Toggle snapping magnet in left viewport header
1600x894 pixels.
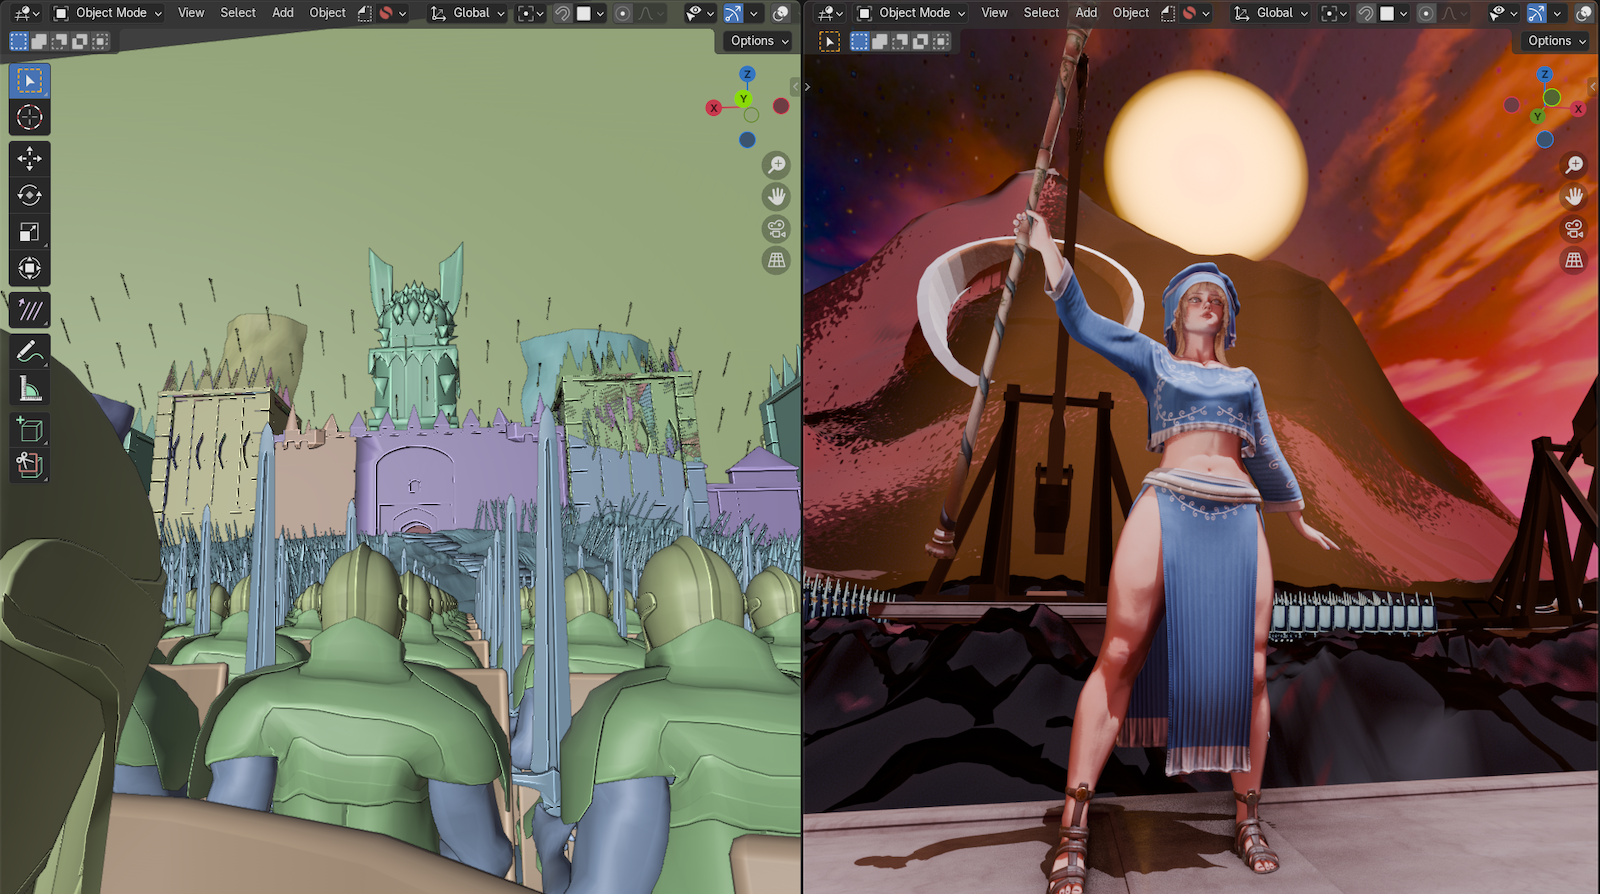[x=562, y=13]
